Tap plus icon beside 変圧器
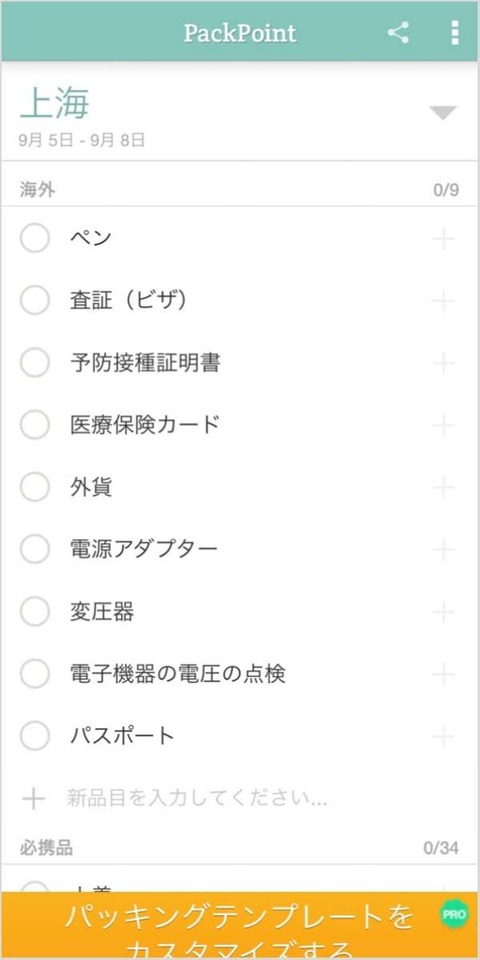 (x=443, y=612)
